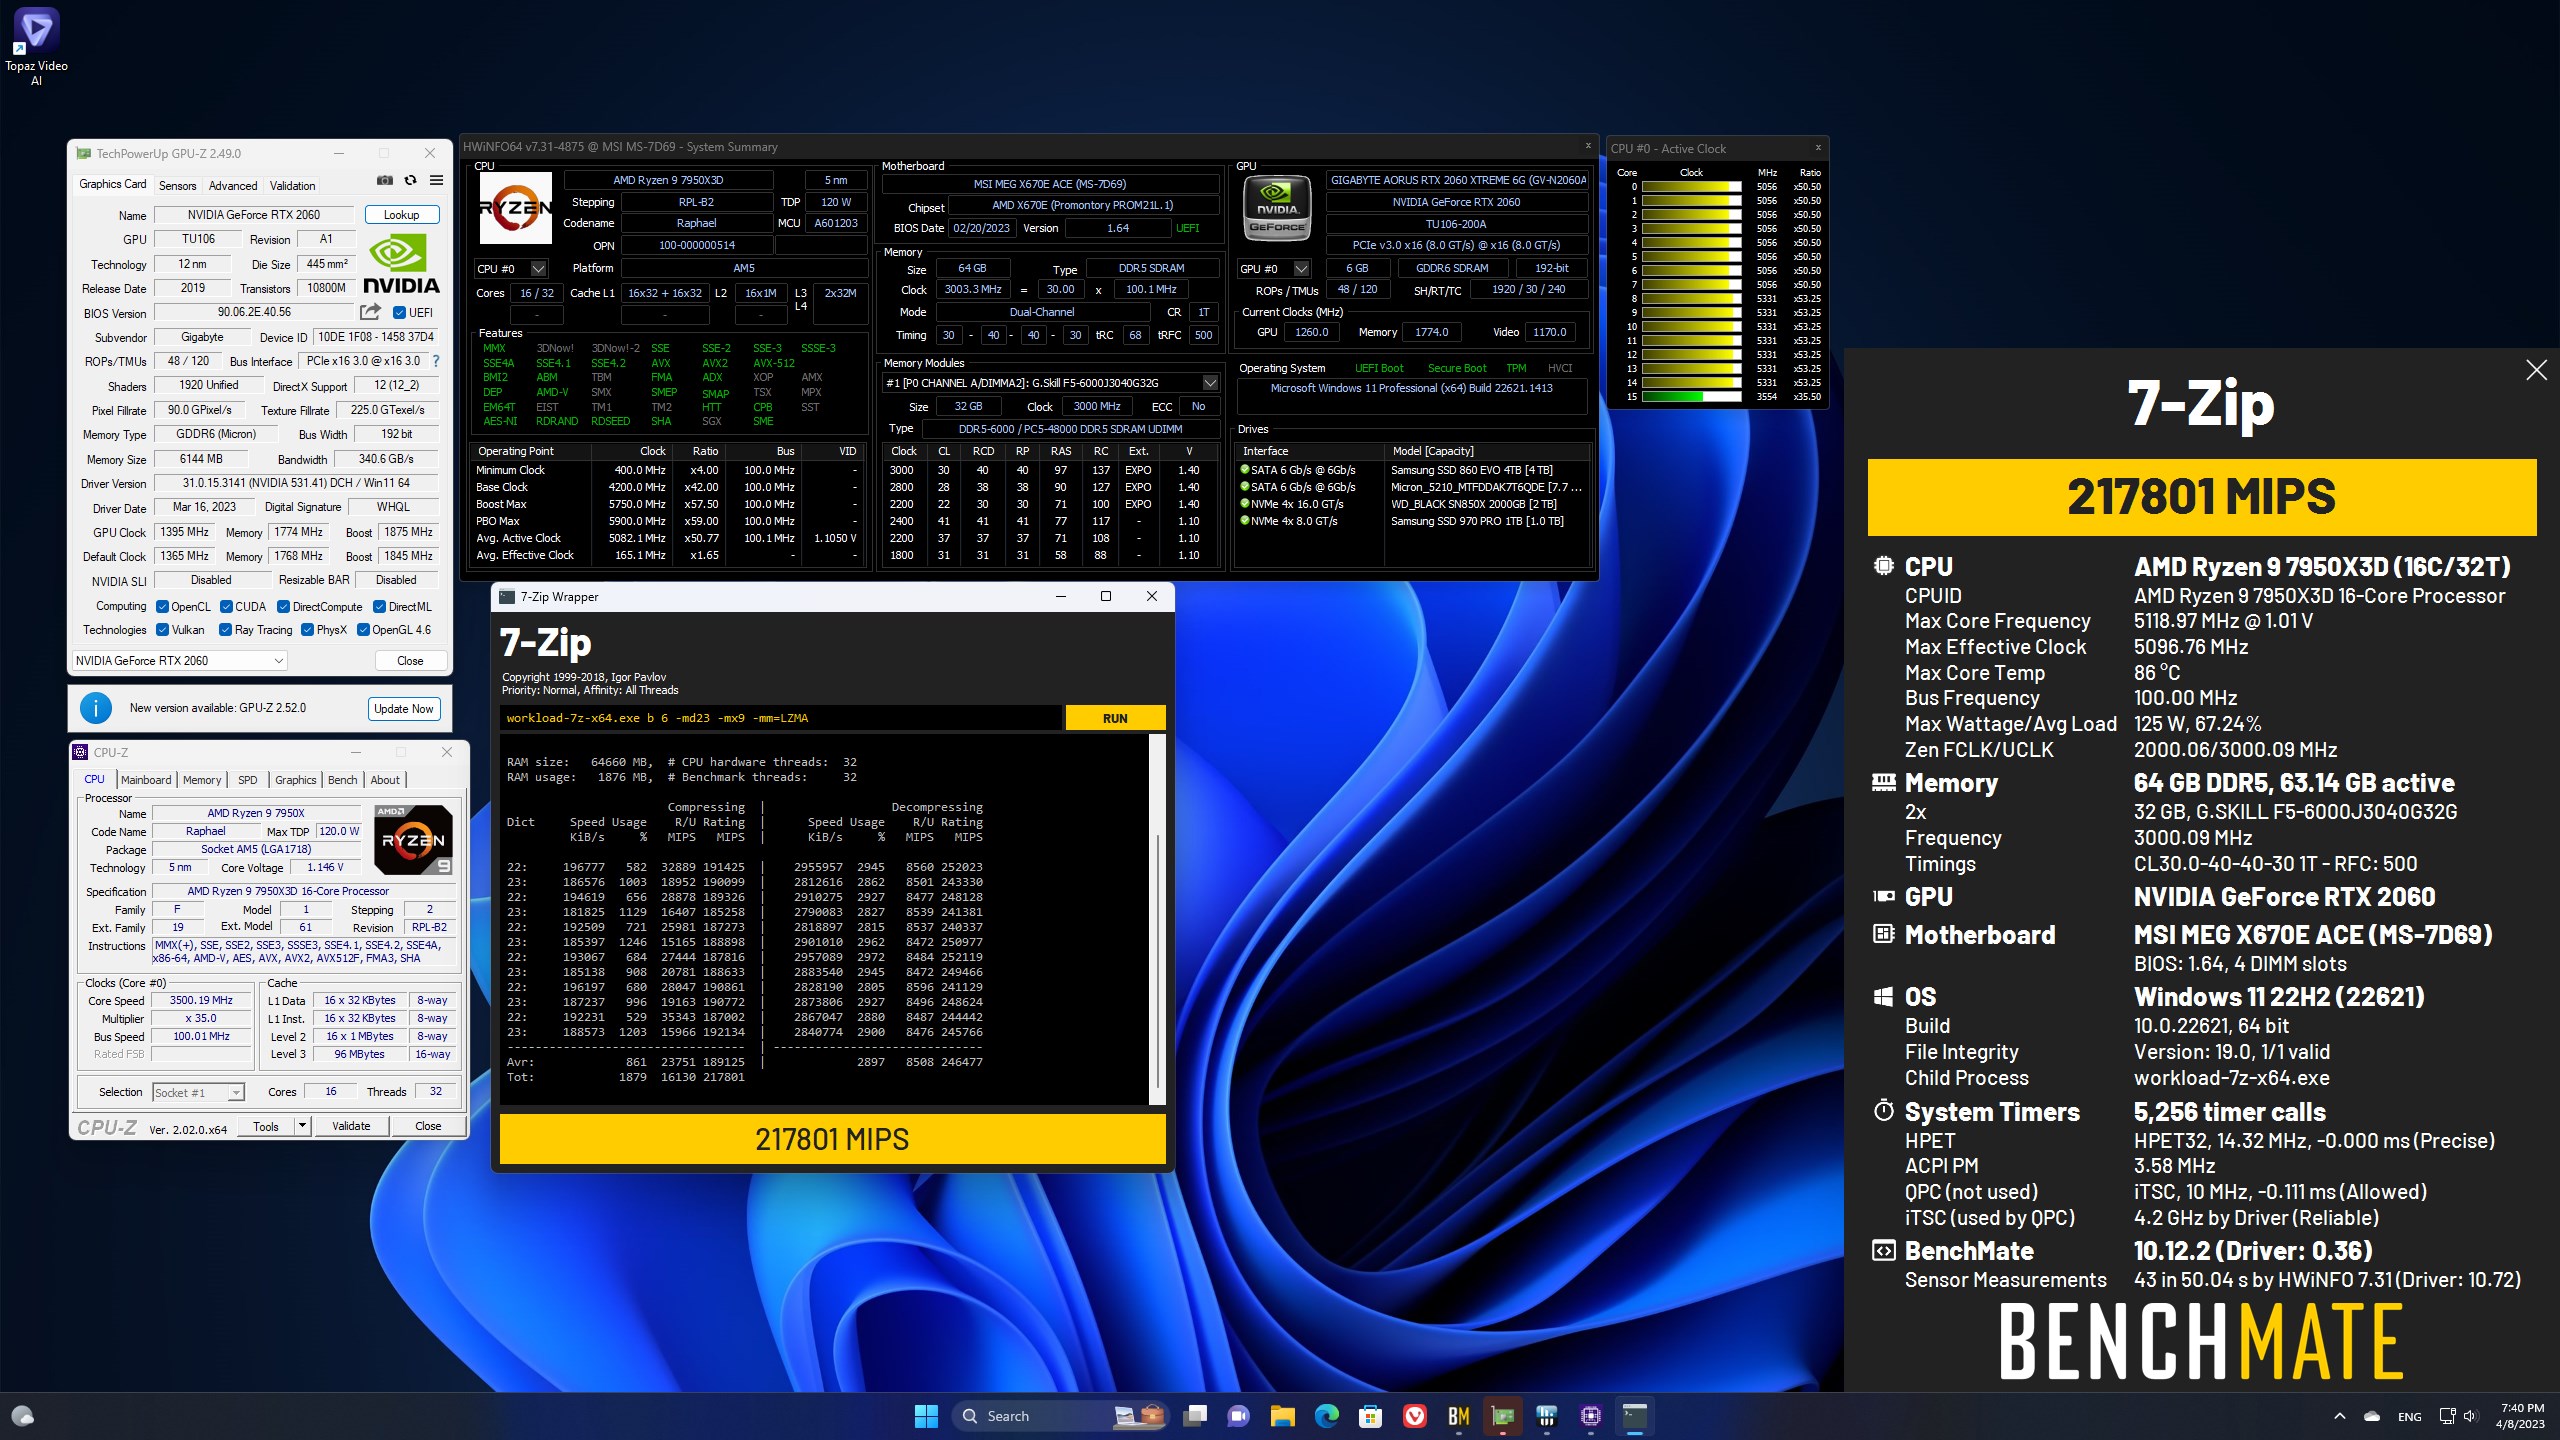Viewport: 2560px width, 1440px height.
Task: Open the Topaz Video AI desktop shortcut
Action: pyautogui.click(x=36, y=46)
